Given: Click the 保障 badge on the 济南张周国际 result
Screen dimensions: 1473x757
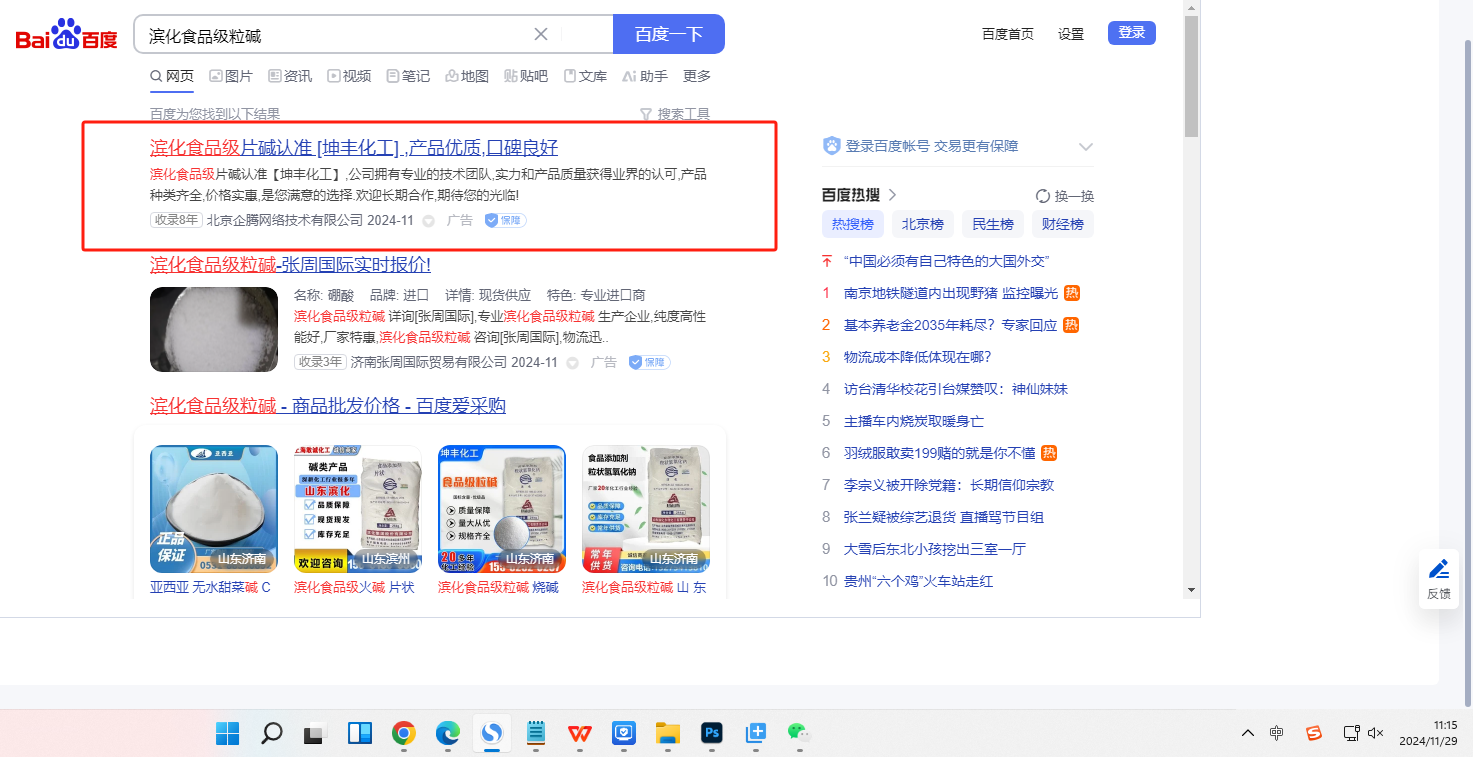Looking at the screenshot, I should 649,362.
